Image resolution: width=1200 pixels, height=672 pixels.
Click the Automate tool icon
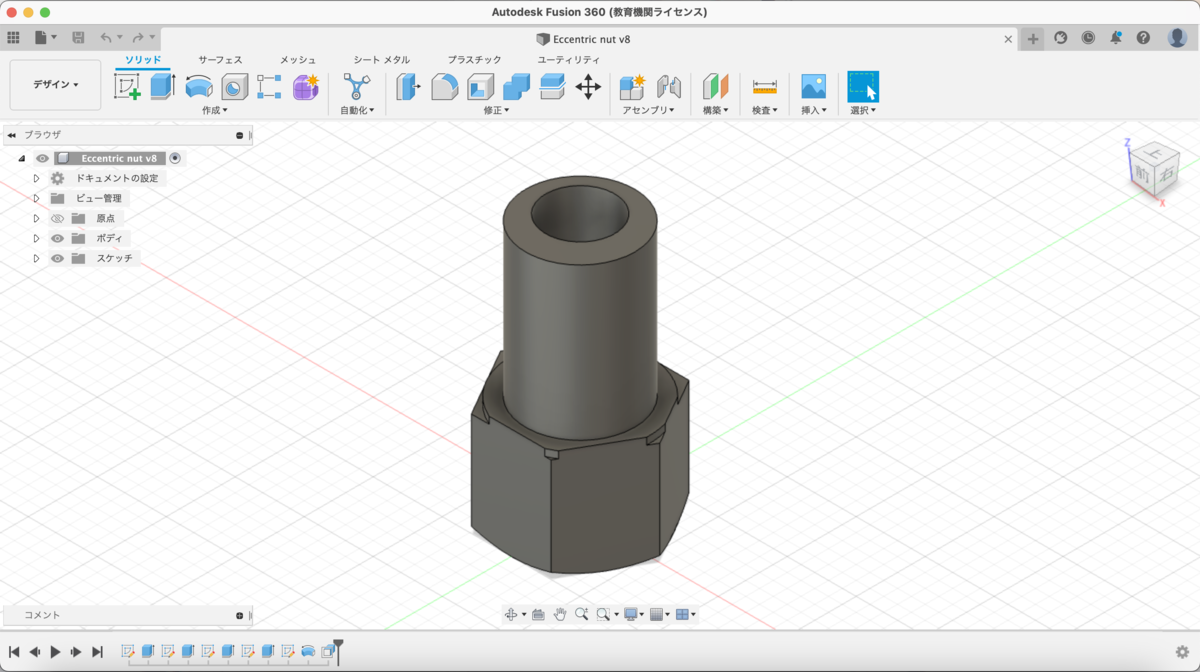(x=357, y=87)
